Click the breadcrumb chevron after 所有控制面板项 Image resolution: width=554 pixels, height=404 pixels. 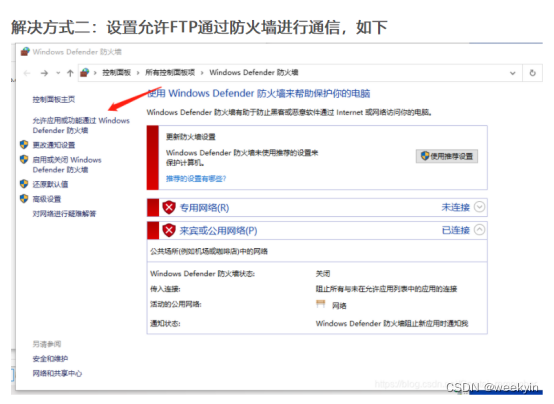coord(202,73)
